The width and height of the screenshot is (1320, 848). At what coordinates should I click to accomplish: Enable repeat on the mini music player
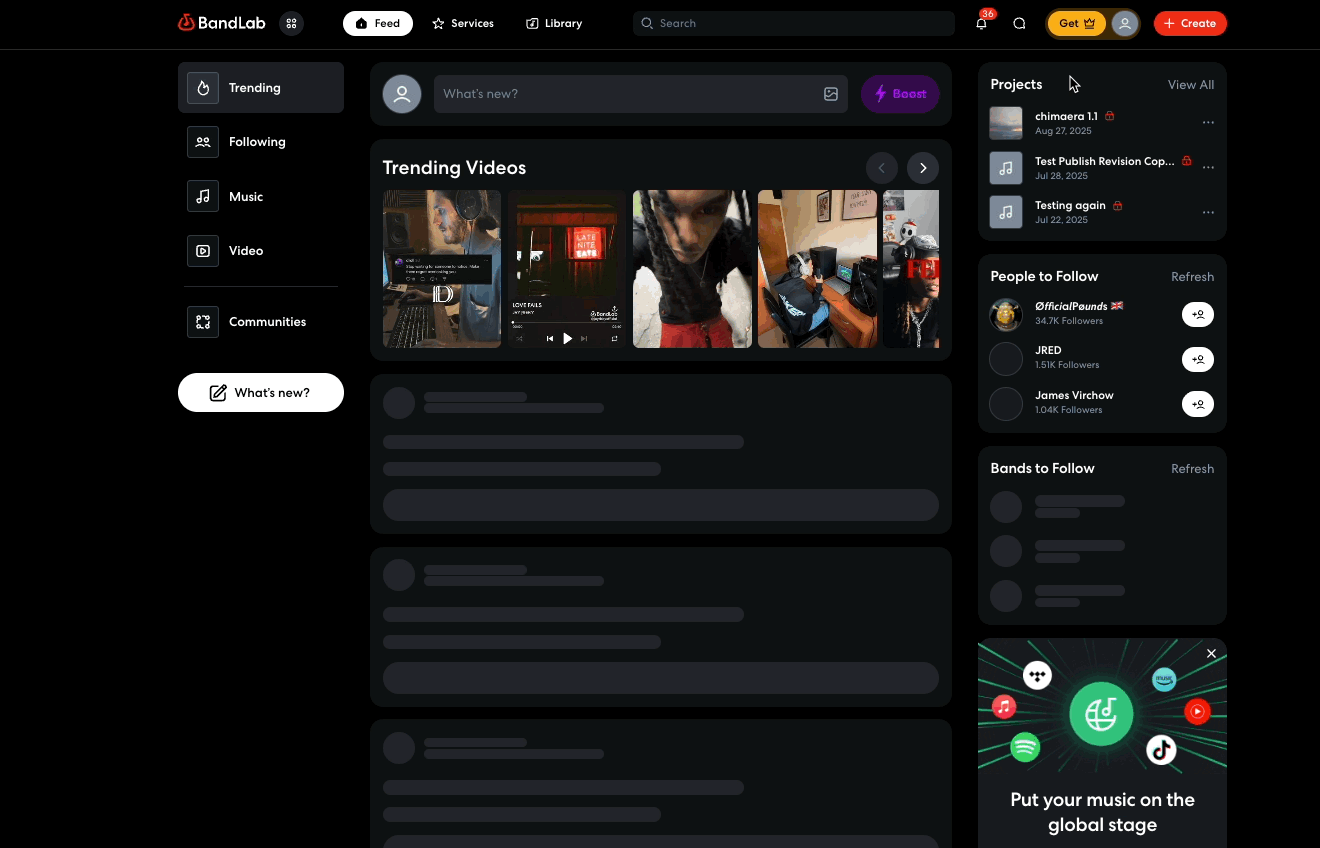click(615, 338)
